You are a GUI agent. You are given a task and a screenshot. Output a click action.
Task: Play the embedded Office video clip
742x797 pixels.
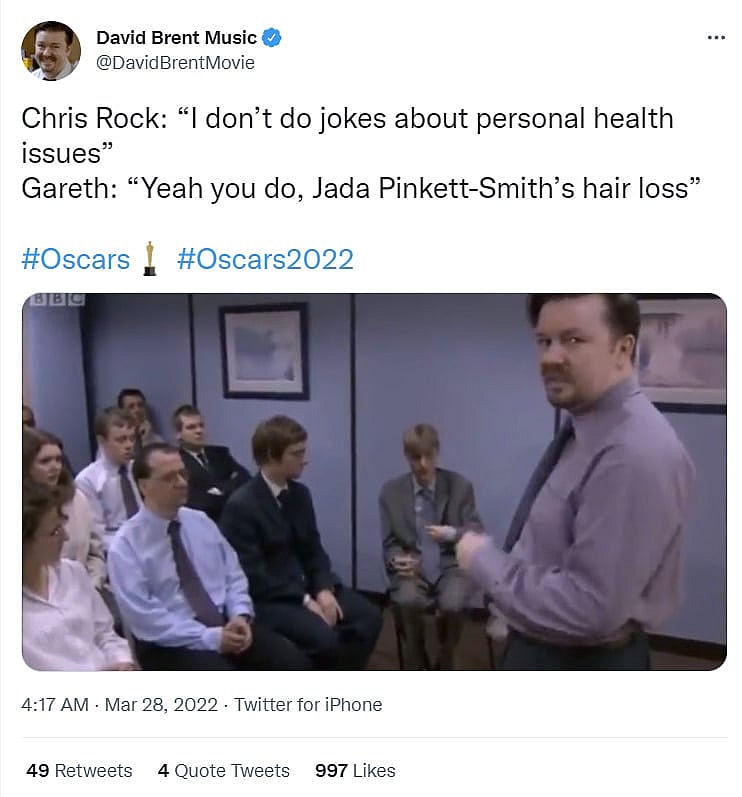(374, 481)
